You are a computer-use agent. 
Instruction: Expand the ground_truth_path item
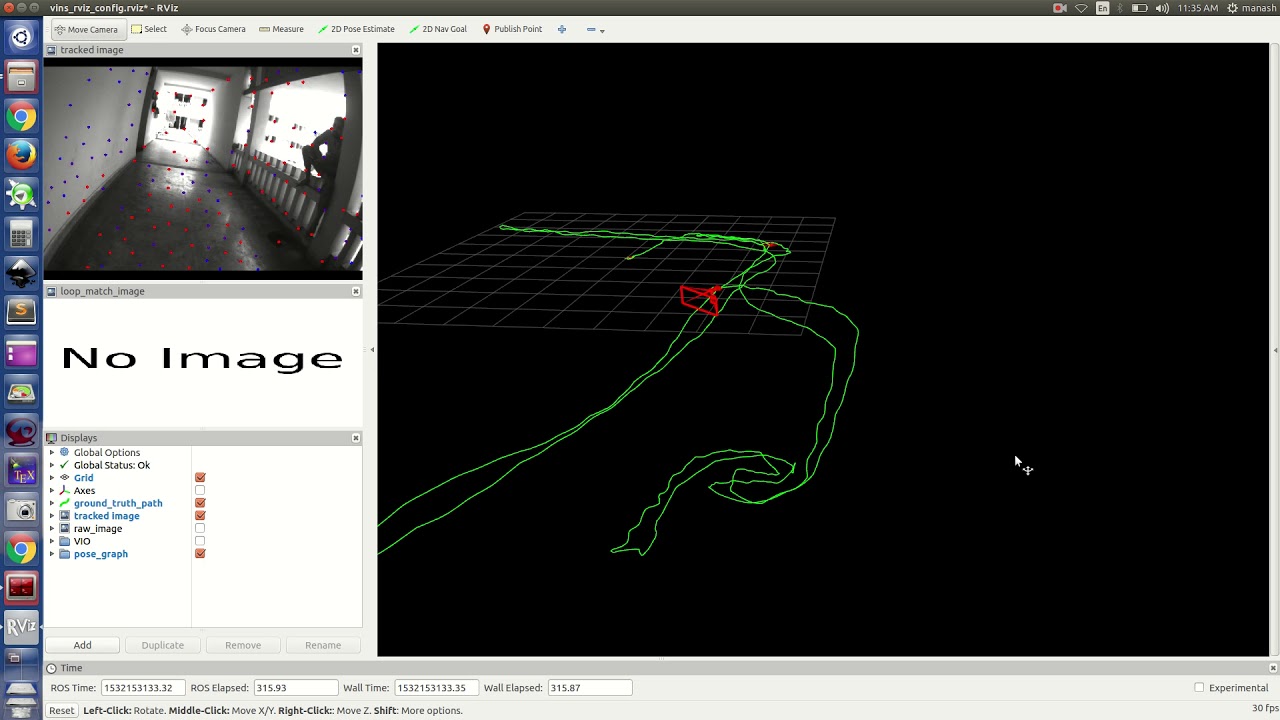(52, 503)
